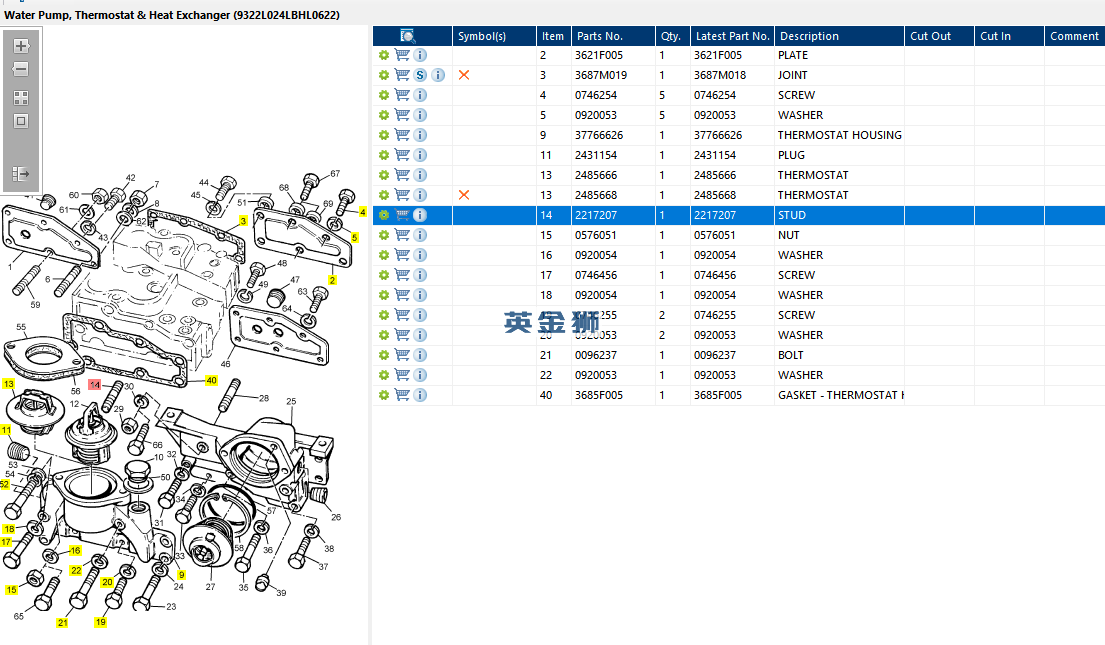Click the single-square fit view icon
1105x645 pixels.
(21, 121)
